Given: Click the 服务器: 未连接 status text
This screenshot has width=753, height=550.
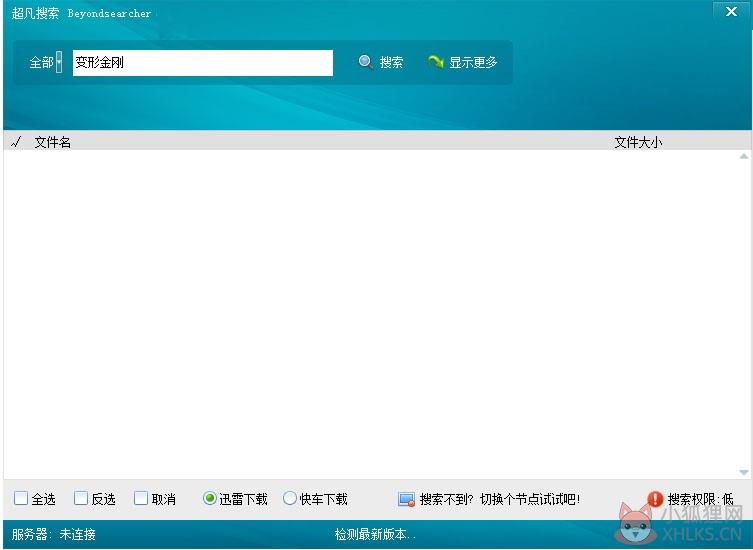Looking at the screenshot, I should [x=54, y=534].
